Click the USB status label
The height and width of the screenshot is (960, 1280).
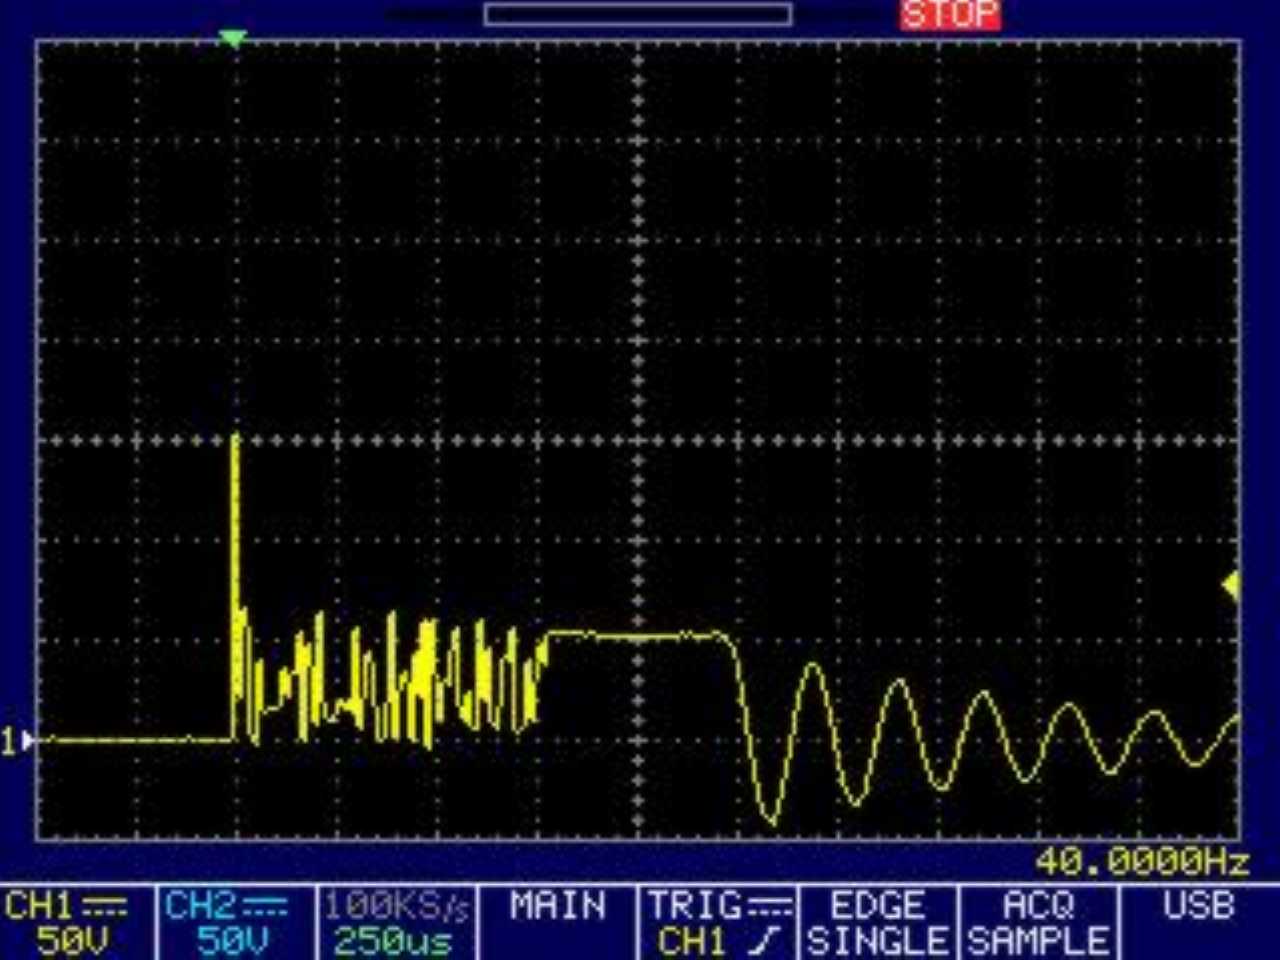(x=1197, y=907)
